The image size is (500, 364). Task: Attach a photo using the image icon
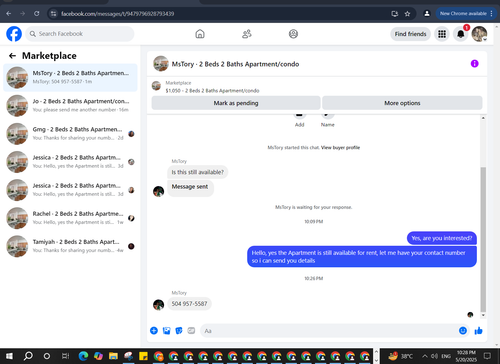[166, 331]
